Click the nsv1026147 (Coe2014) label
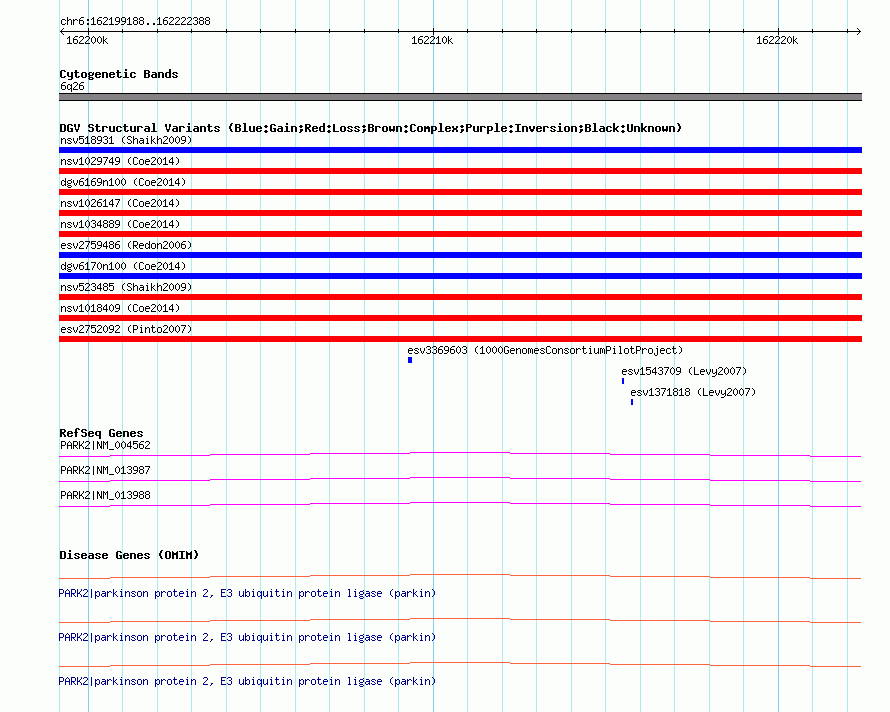Image resolution: width=890 pixels, height=712 pixels. 120,203
